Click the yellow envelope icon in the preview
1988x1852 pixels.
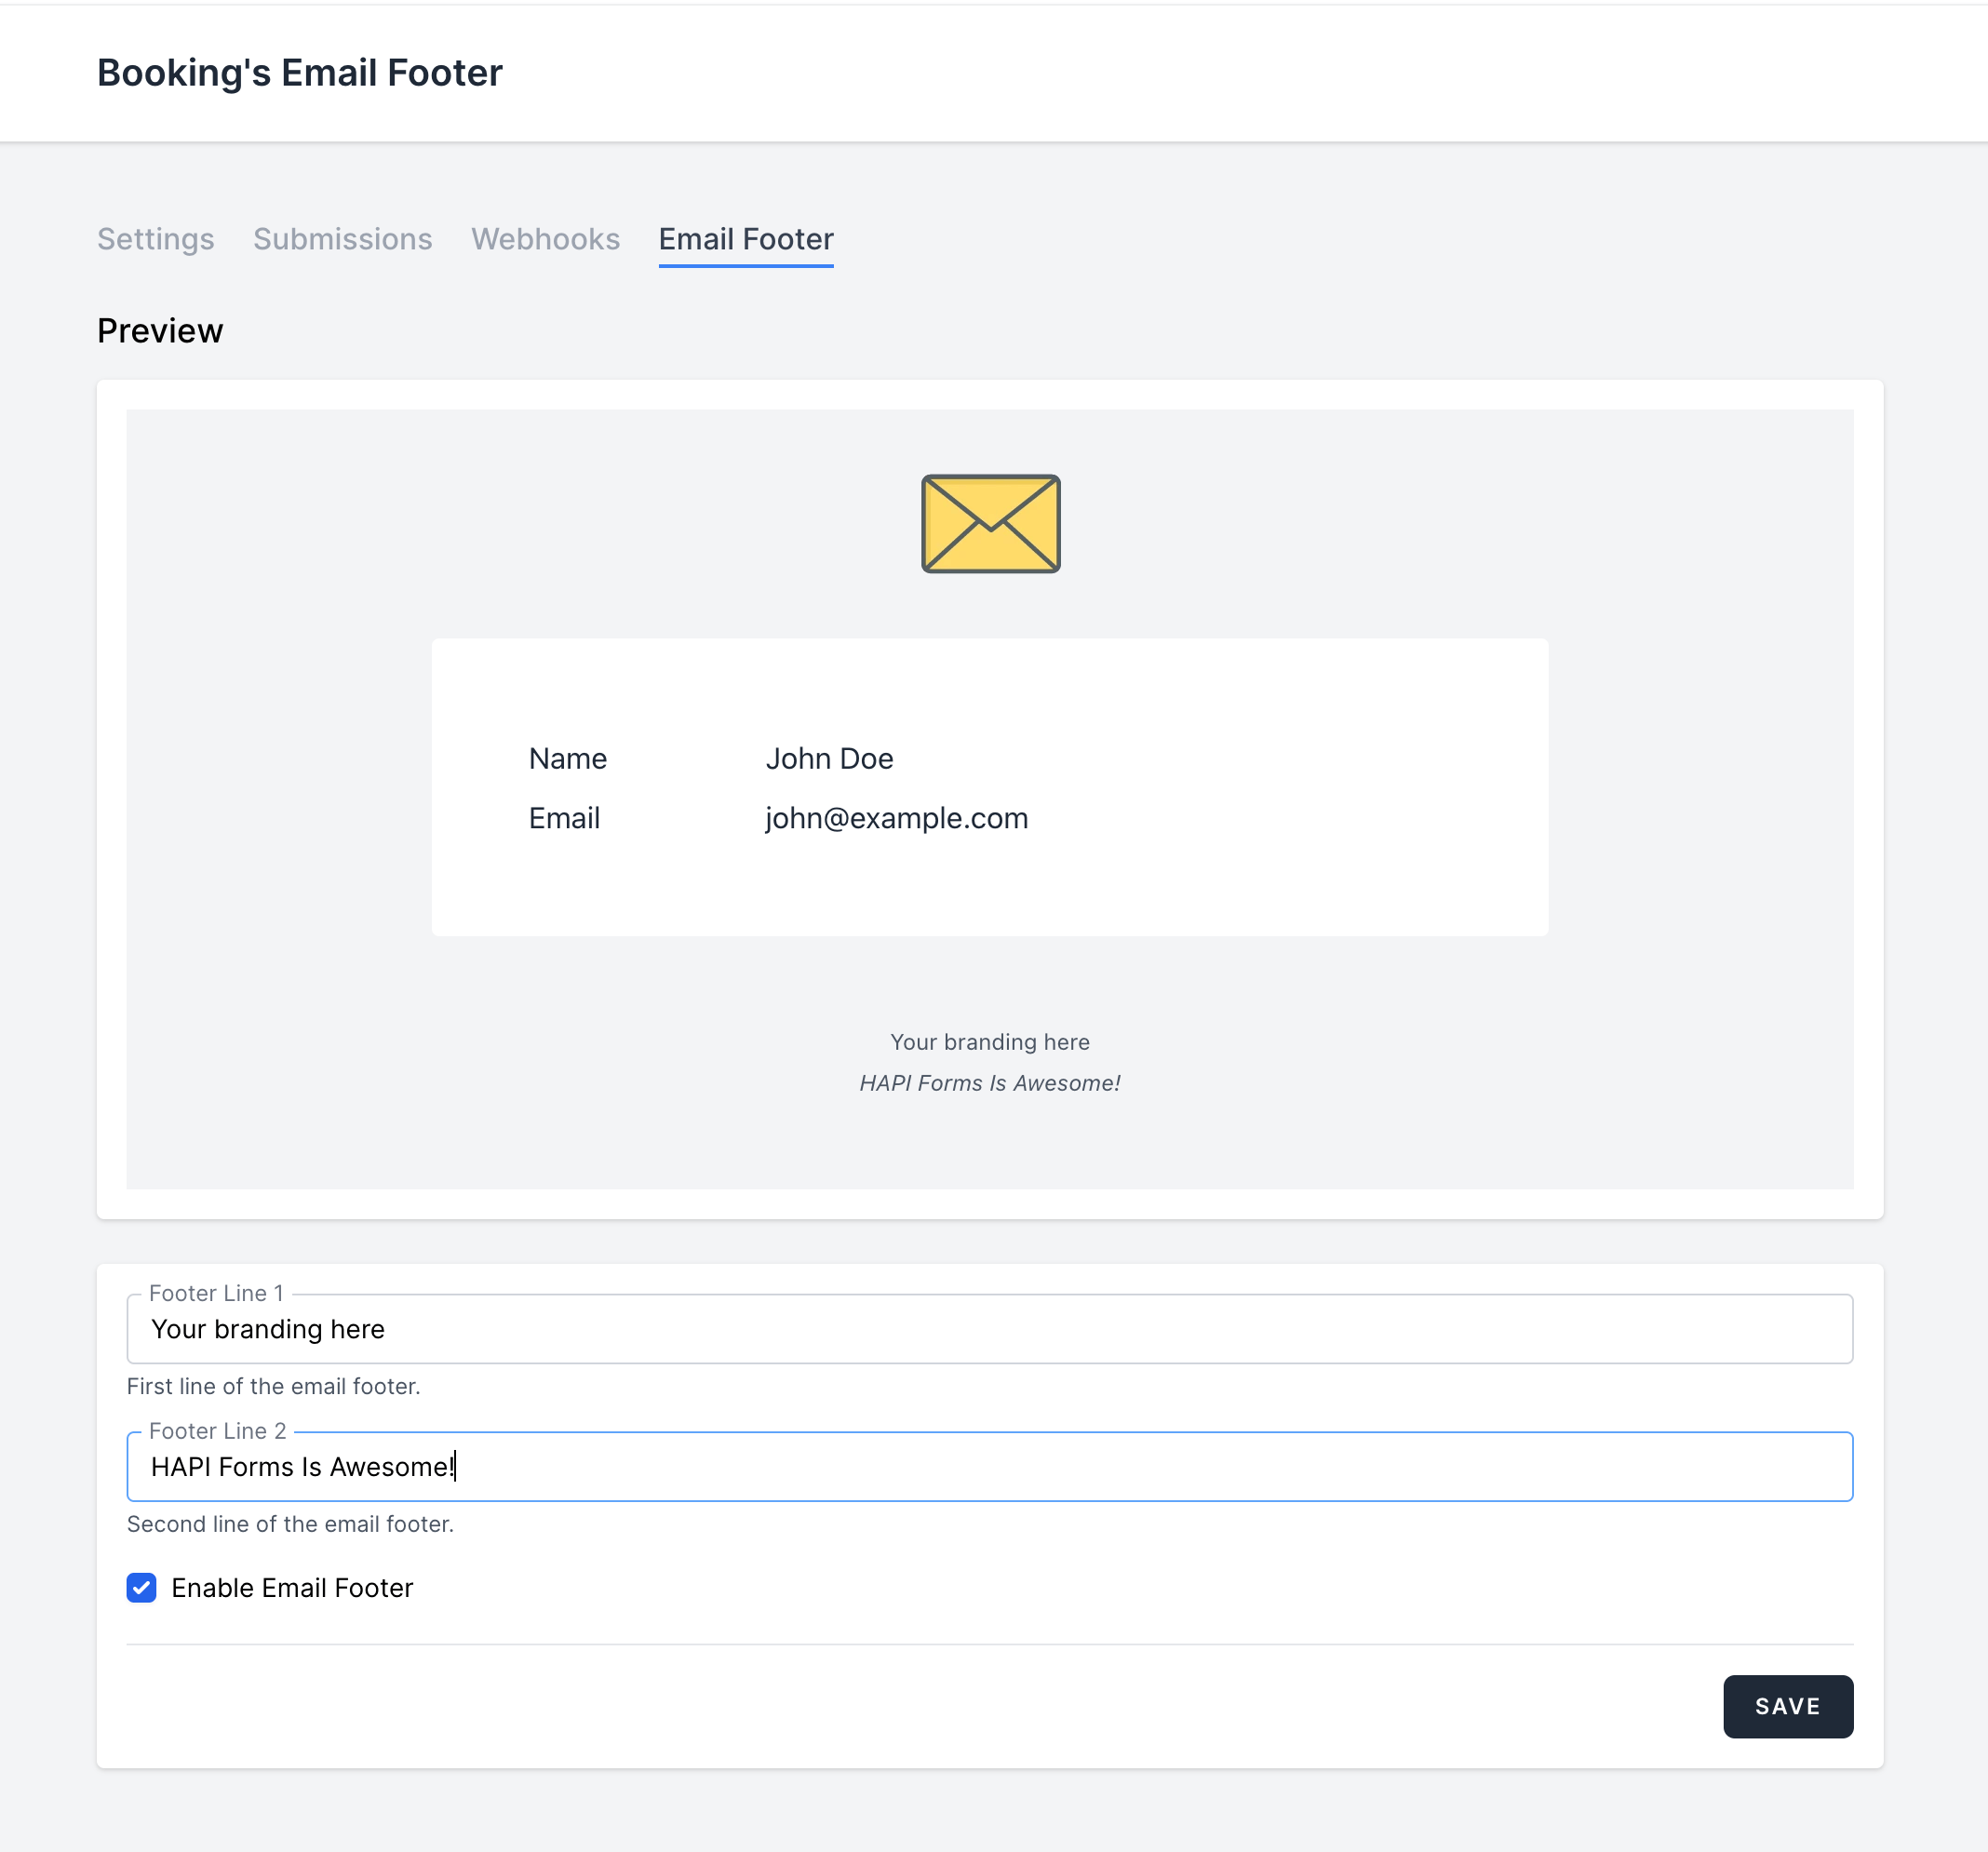(989, 524)
